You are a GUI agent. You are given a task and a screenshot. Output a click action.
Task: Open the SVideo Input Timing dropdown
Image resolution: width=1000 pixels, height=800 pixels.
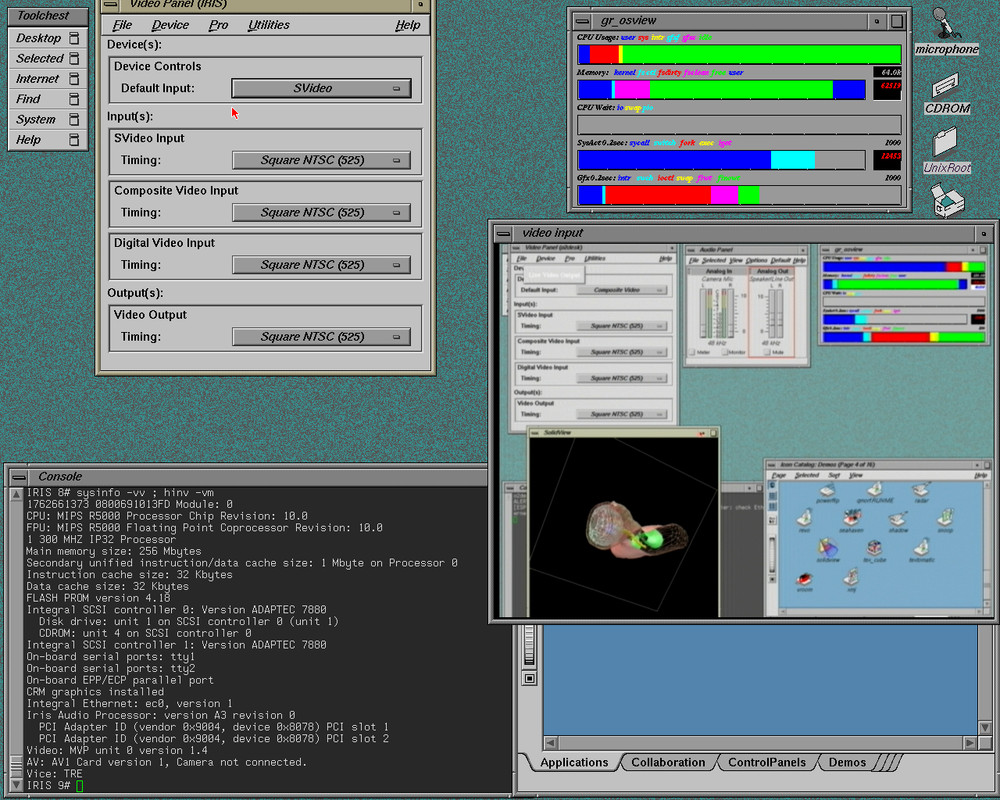pos(320,160)
